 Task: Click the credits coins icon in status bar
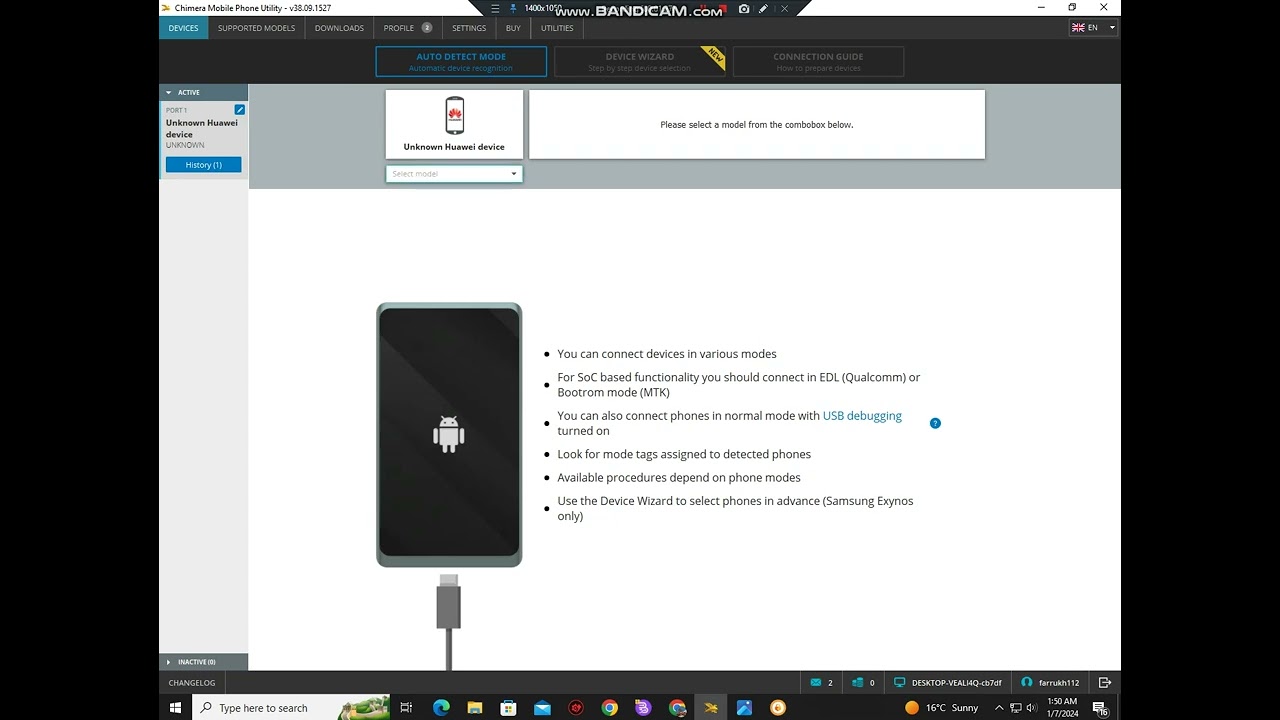pyautogui.click(x=858, y=682)
